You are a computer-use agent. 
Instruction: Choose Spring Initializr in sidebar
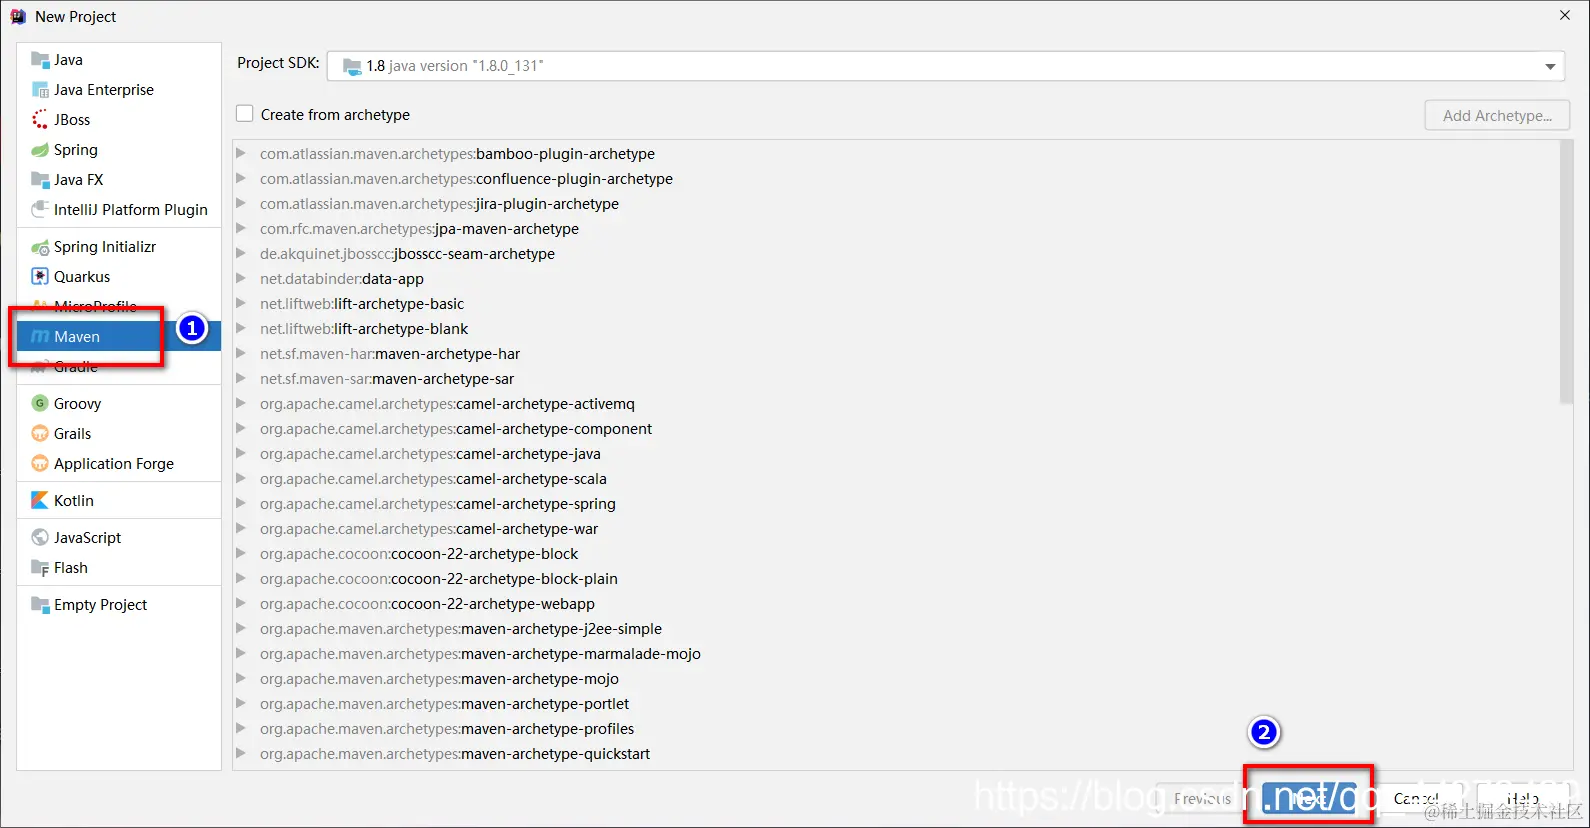[x=119, y=247]
